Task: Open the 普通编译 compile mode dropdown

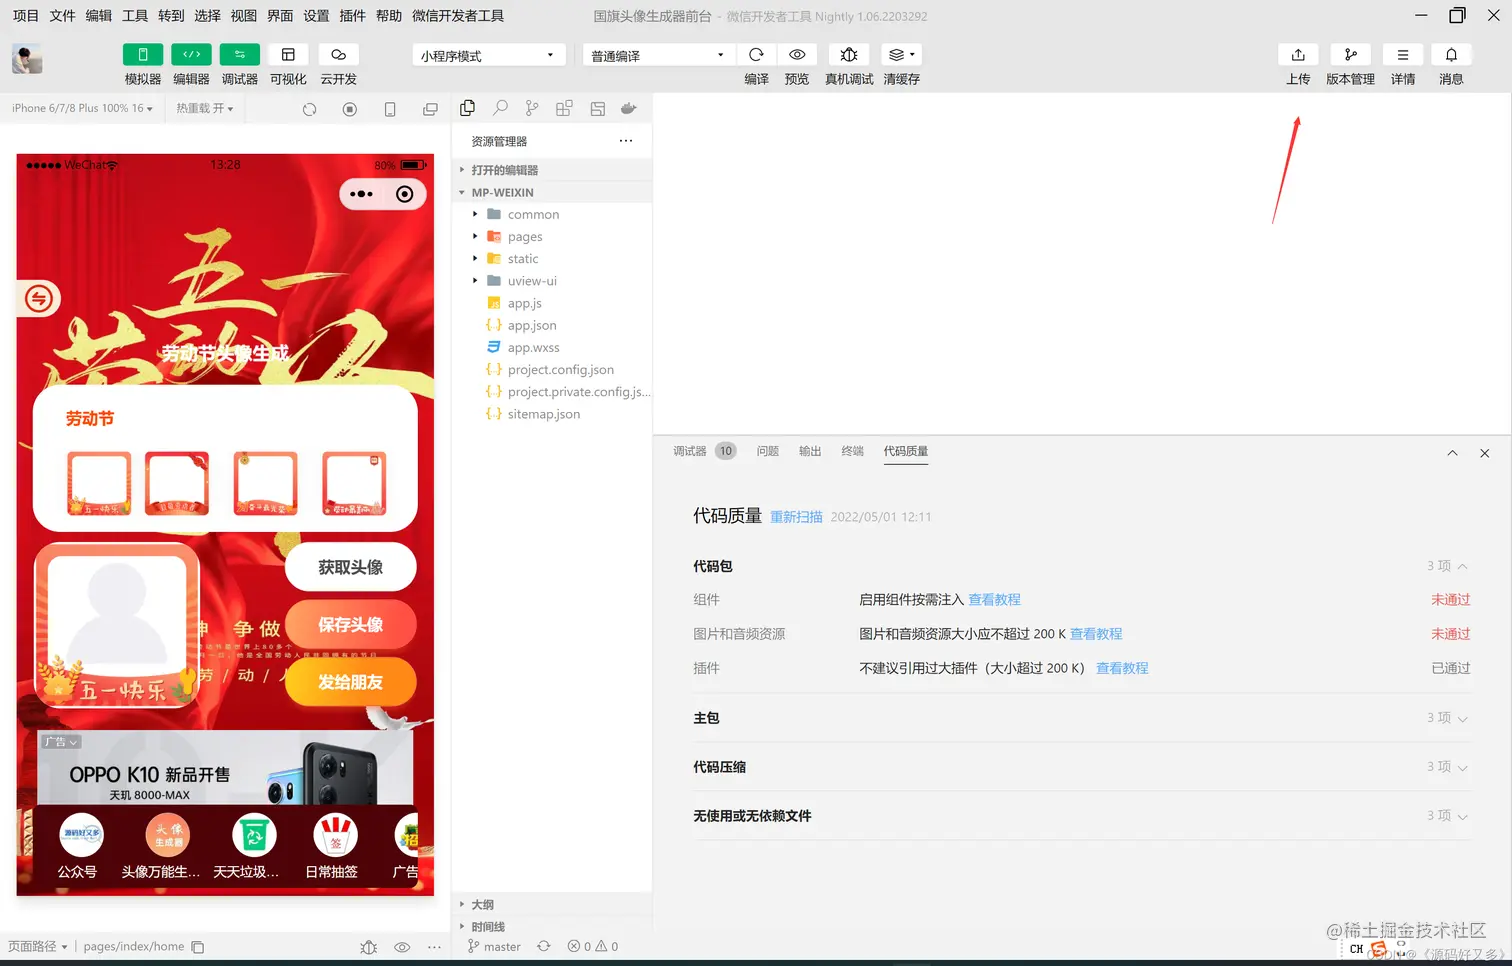Action: (656, 54)
